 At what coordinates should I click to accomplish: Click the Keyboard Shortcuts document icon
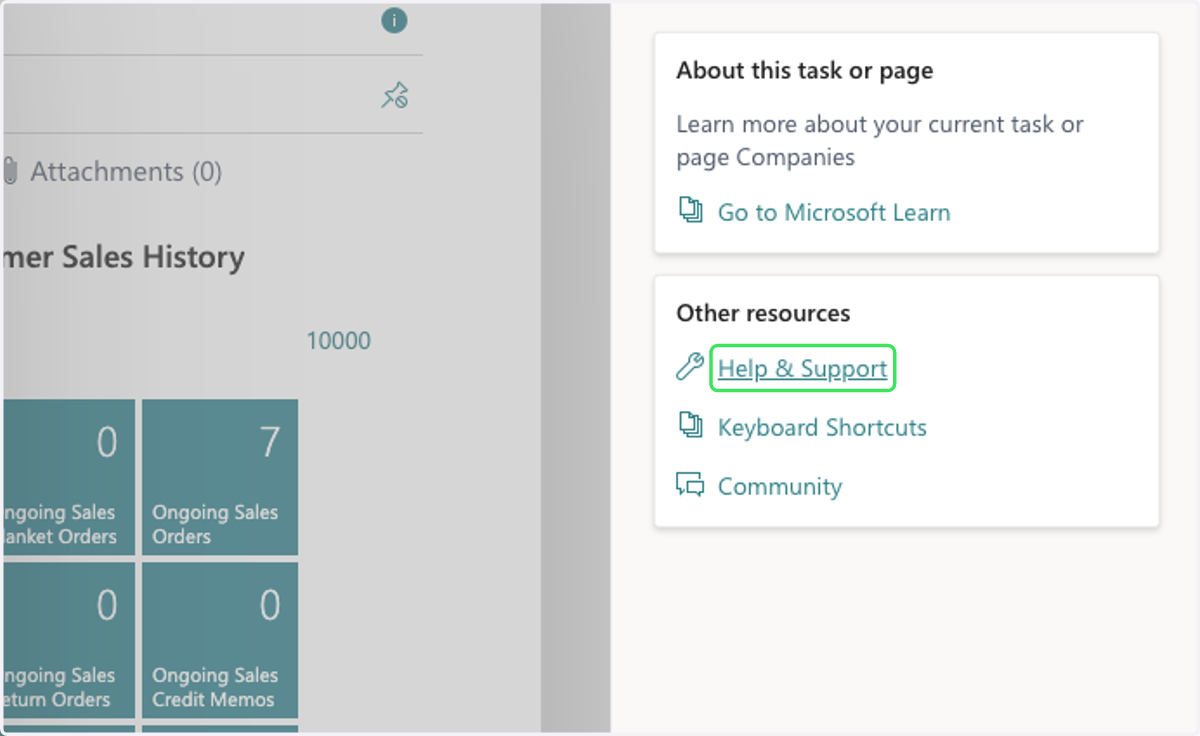pyautogui.click(x=690, y=425)
